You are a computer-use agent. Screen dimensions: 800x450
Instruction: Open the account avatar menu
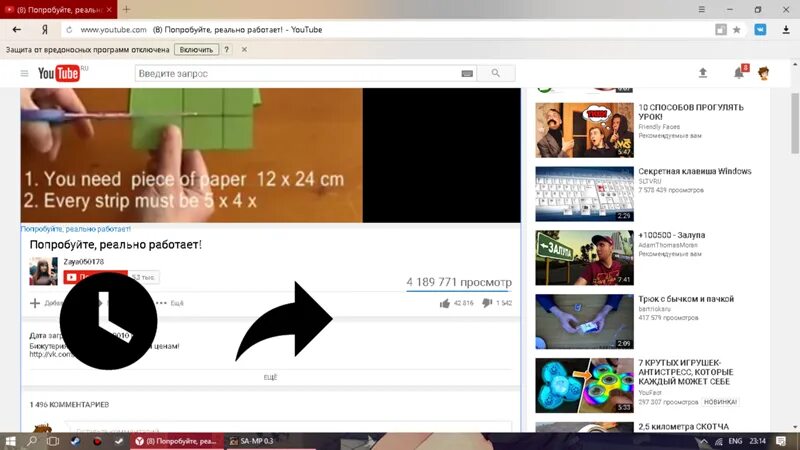764,73
